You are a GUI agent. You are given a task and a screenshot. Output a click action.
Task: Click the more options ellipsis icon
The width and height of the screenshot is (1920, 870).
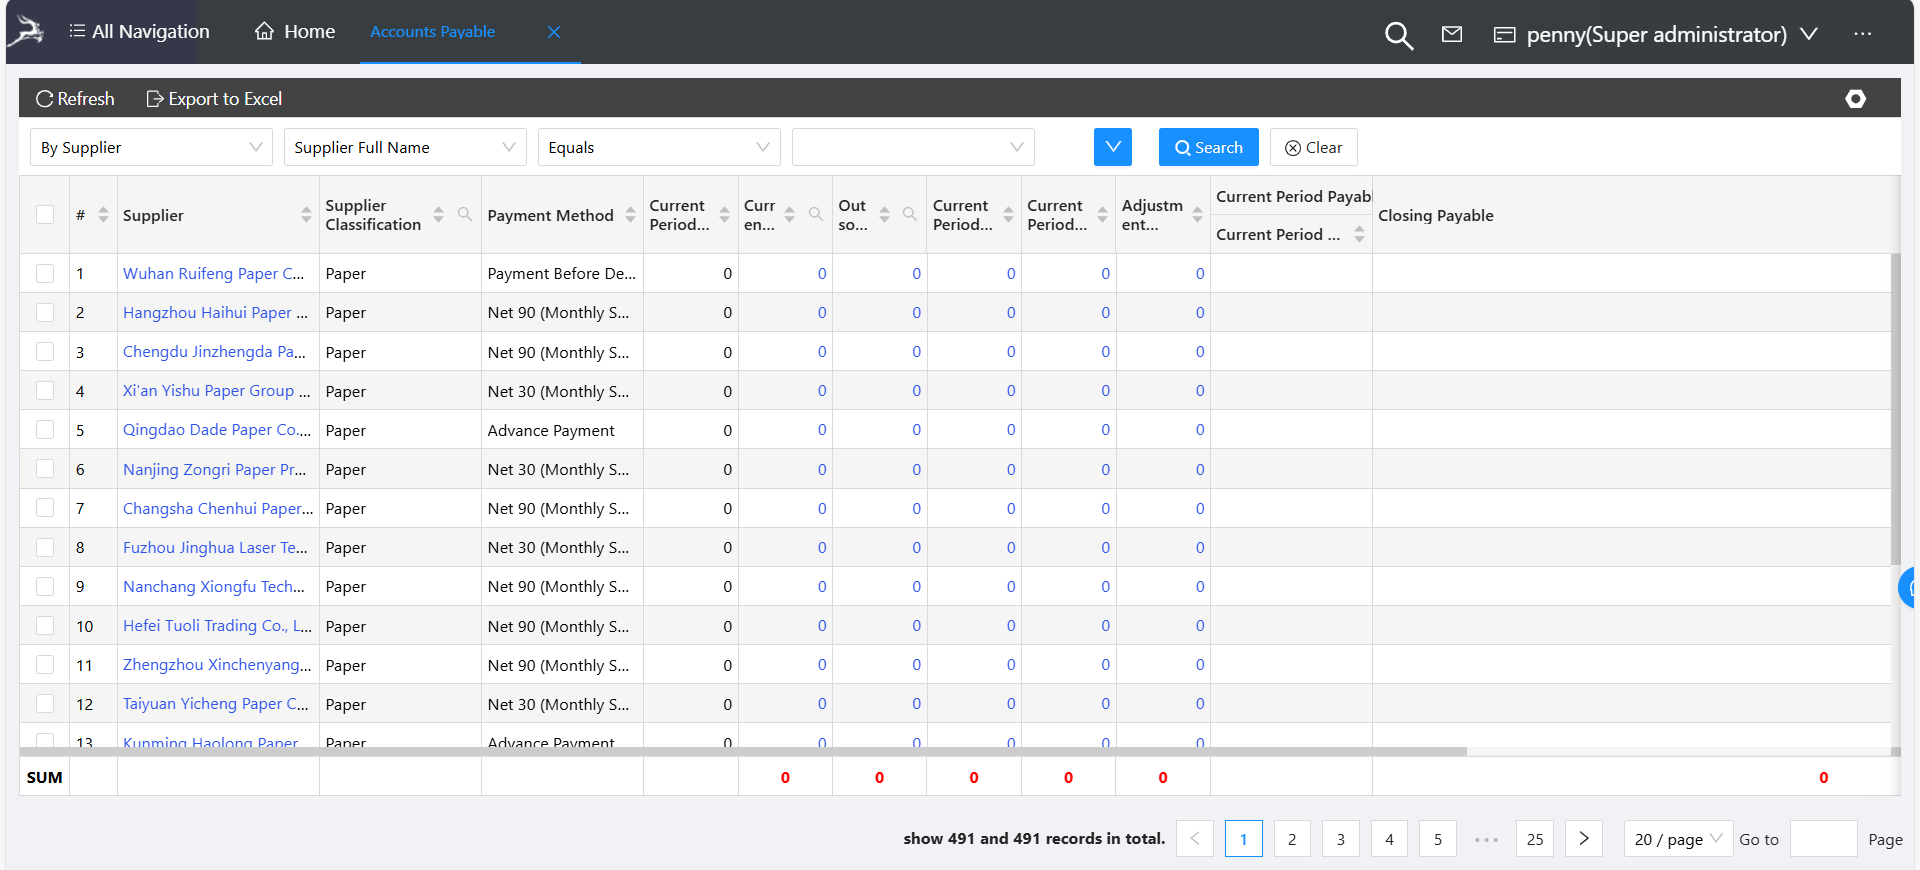(1862, 34)
